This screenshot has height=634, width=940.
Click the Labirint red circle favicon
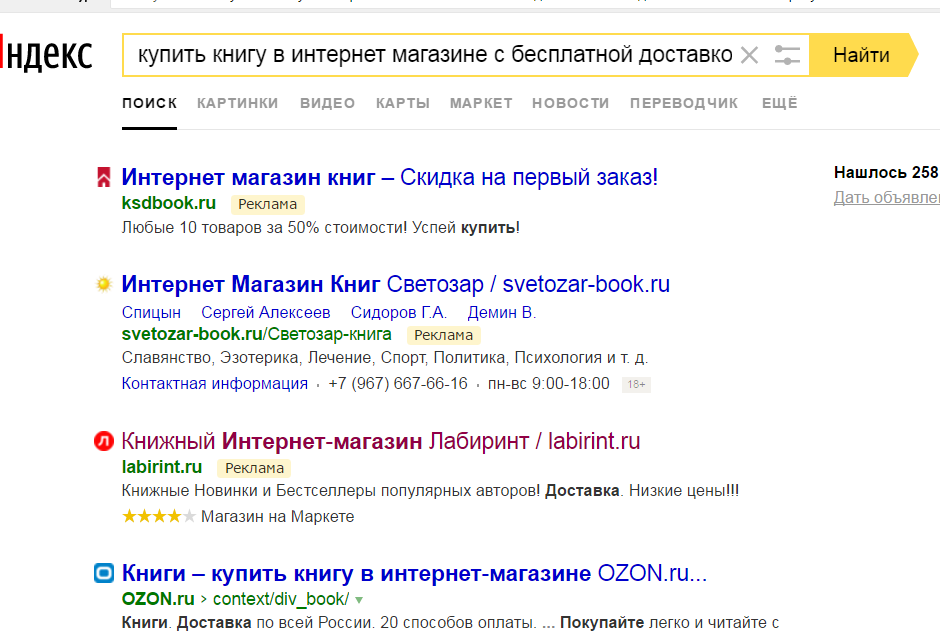tap(104, 442)
